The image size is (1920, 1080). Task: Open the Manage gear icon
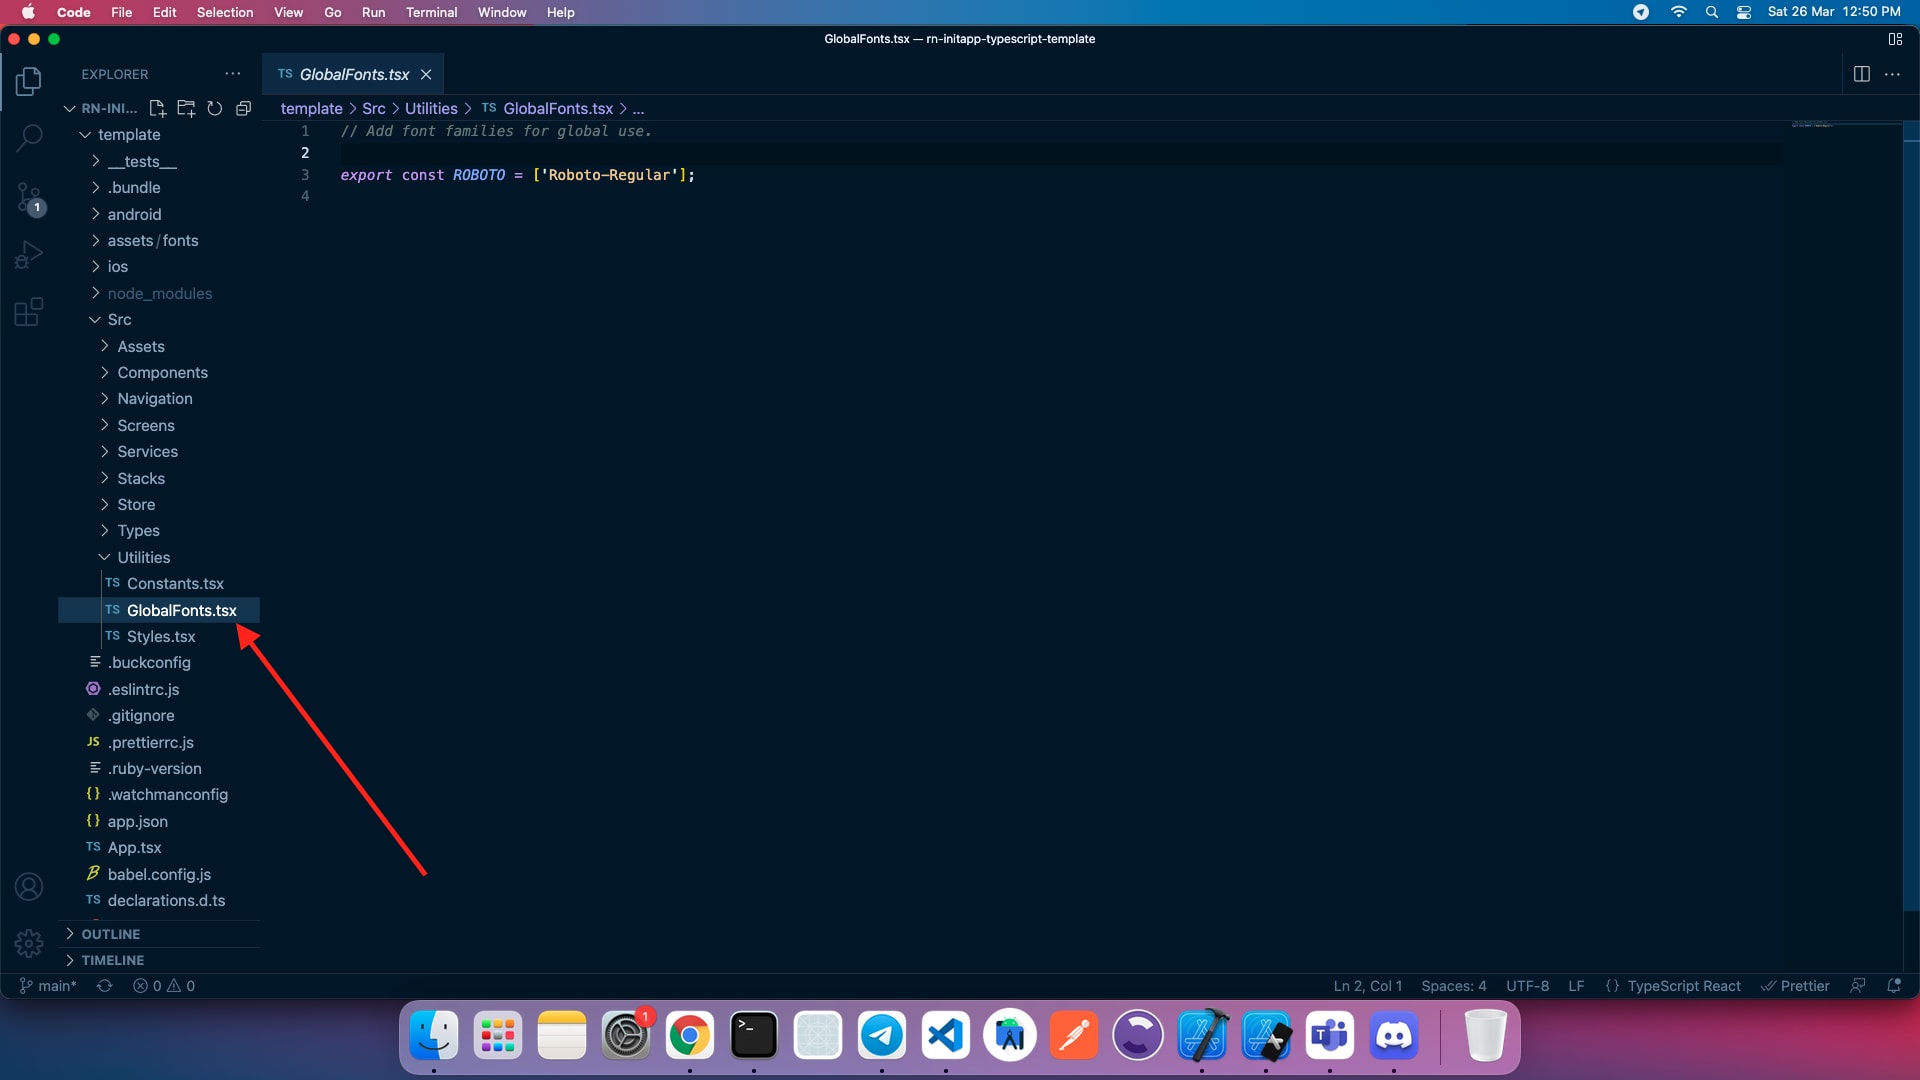28,943
